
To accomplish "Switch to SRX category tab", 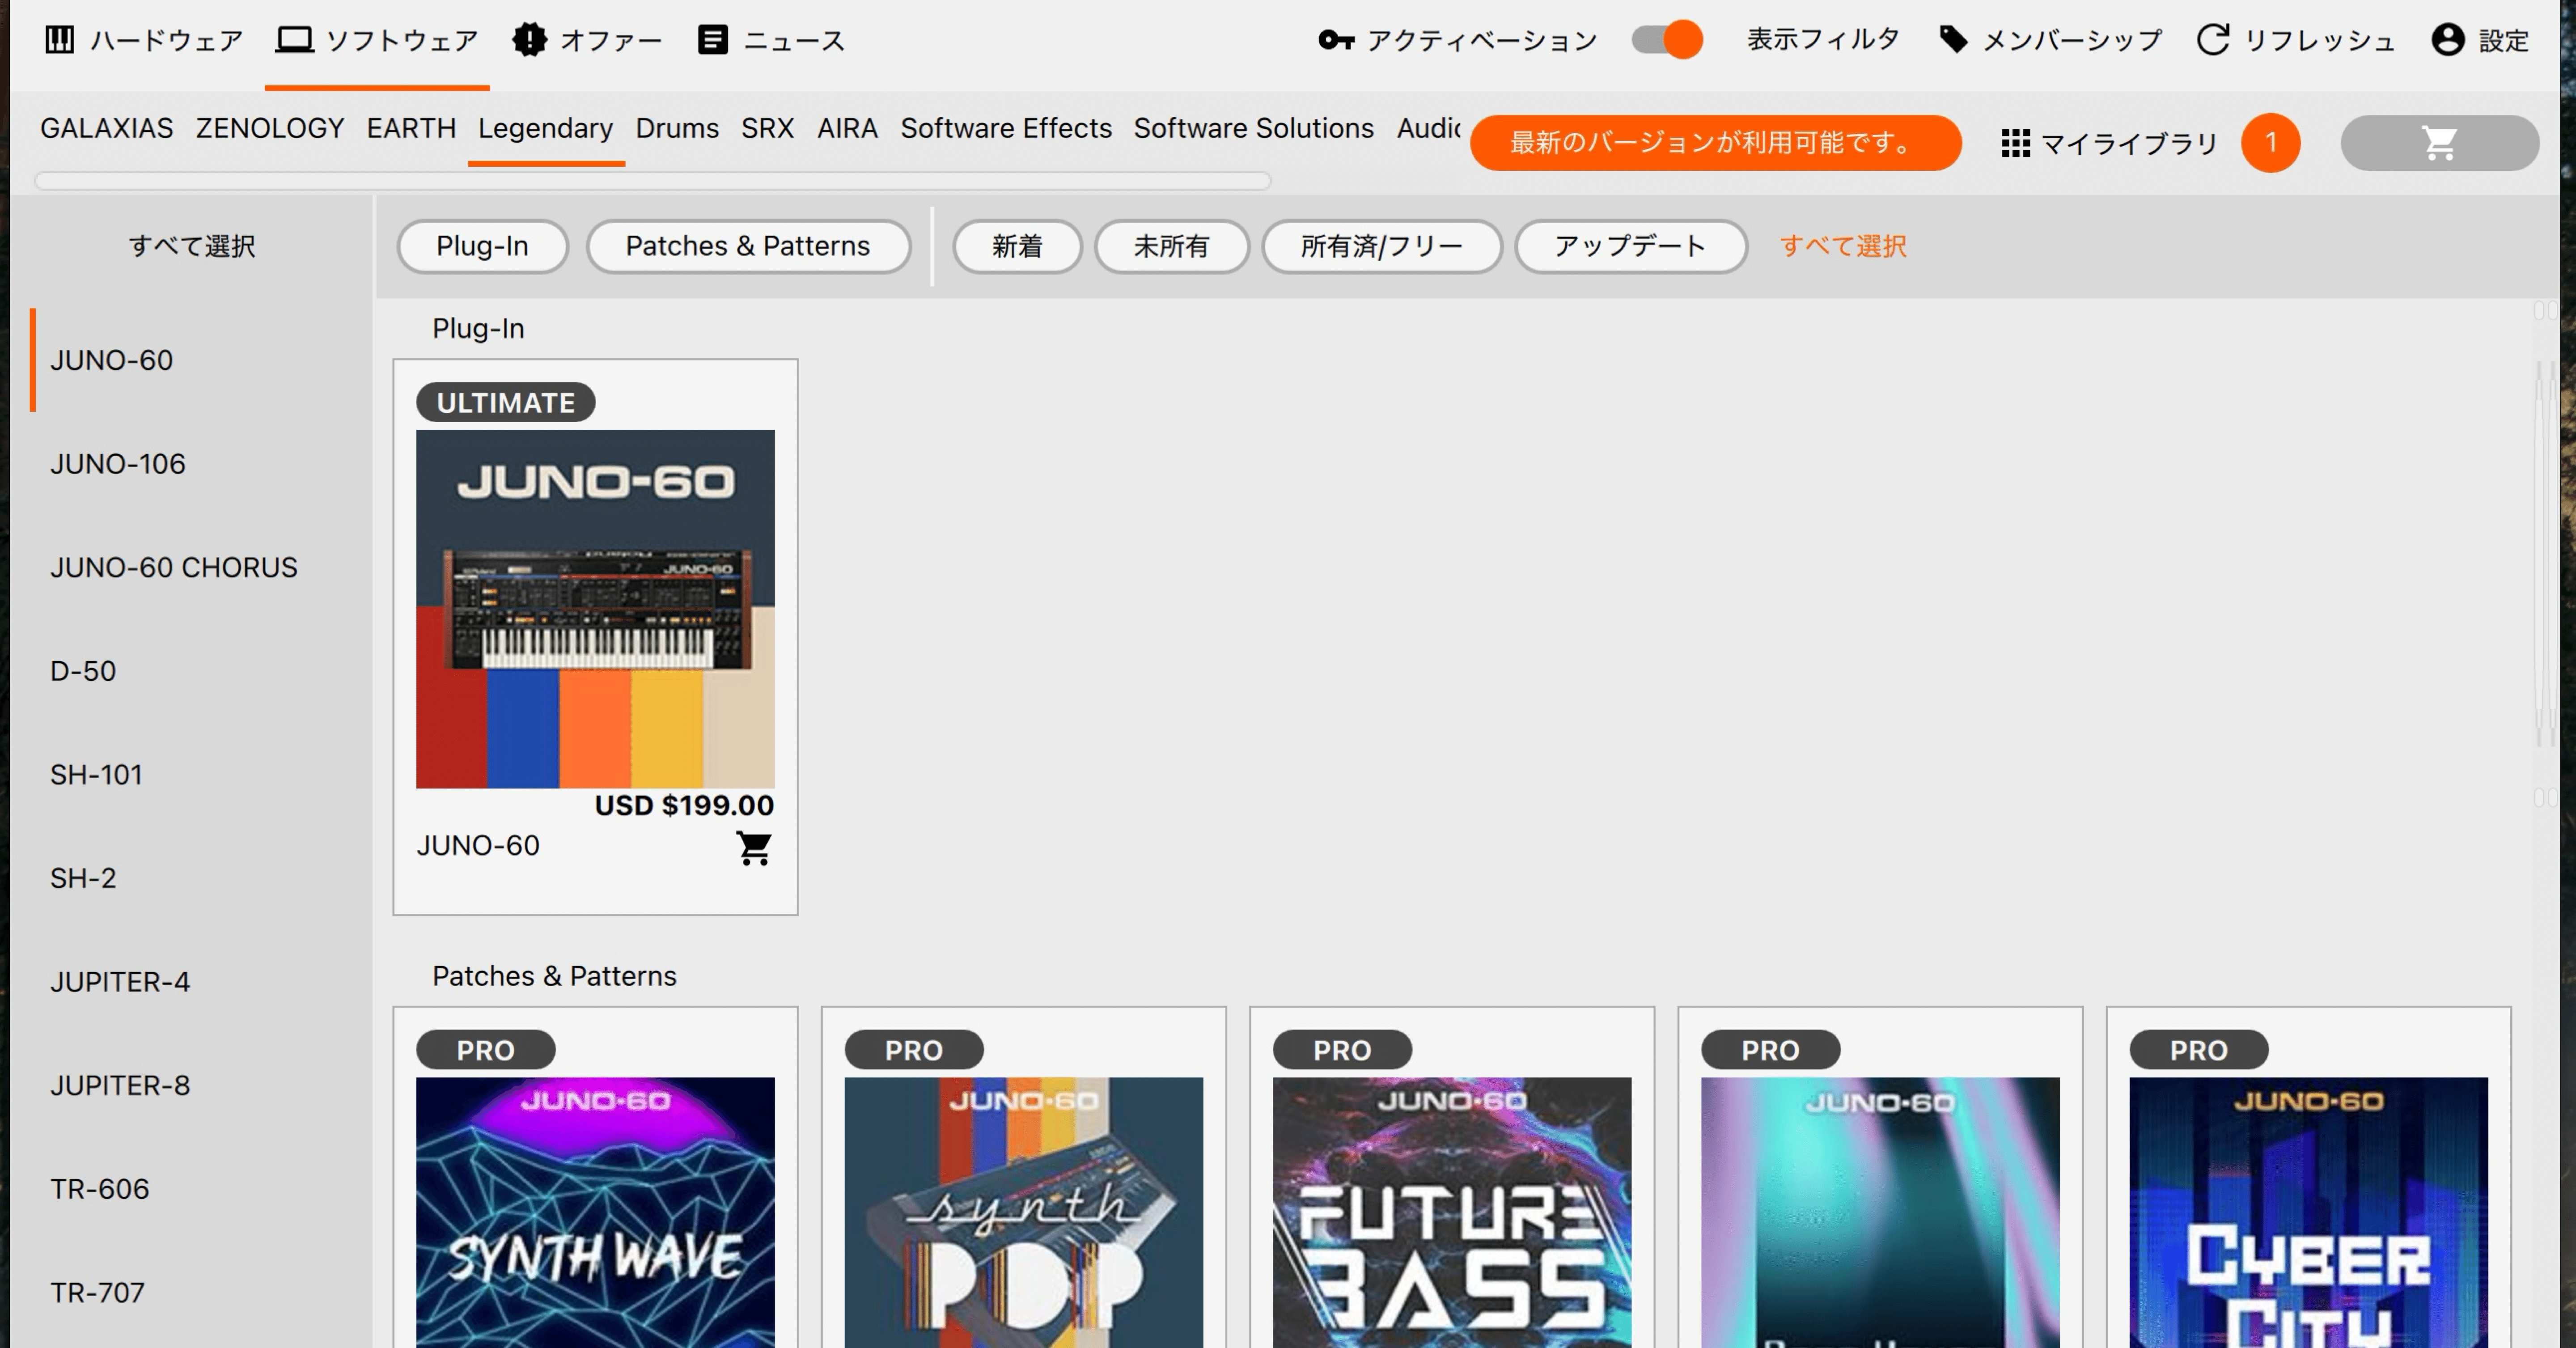I will pyautogui.click(x=767, y=128).
